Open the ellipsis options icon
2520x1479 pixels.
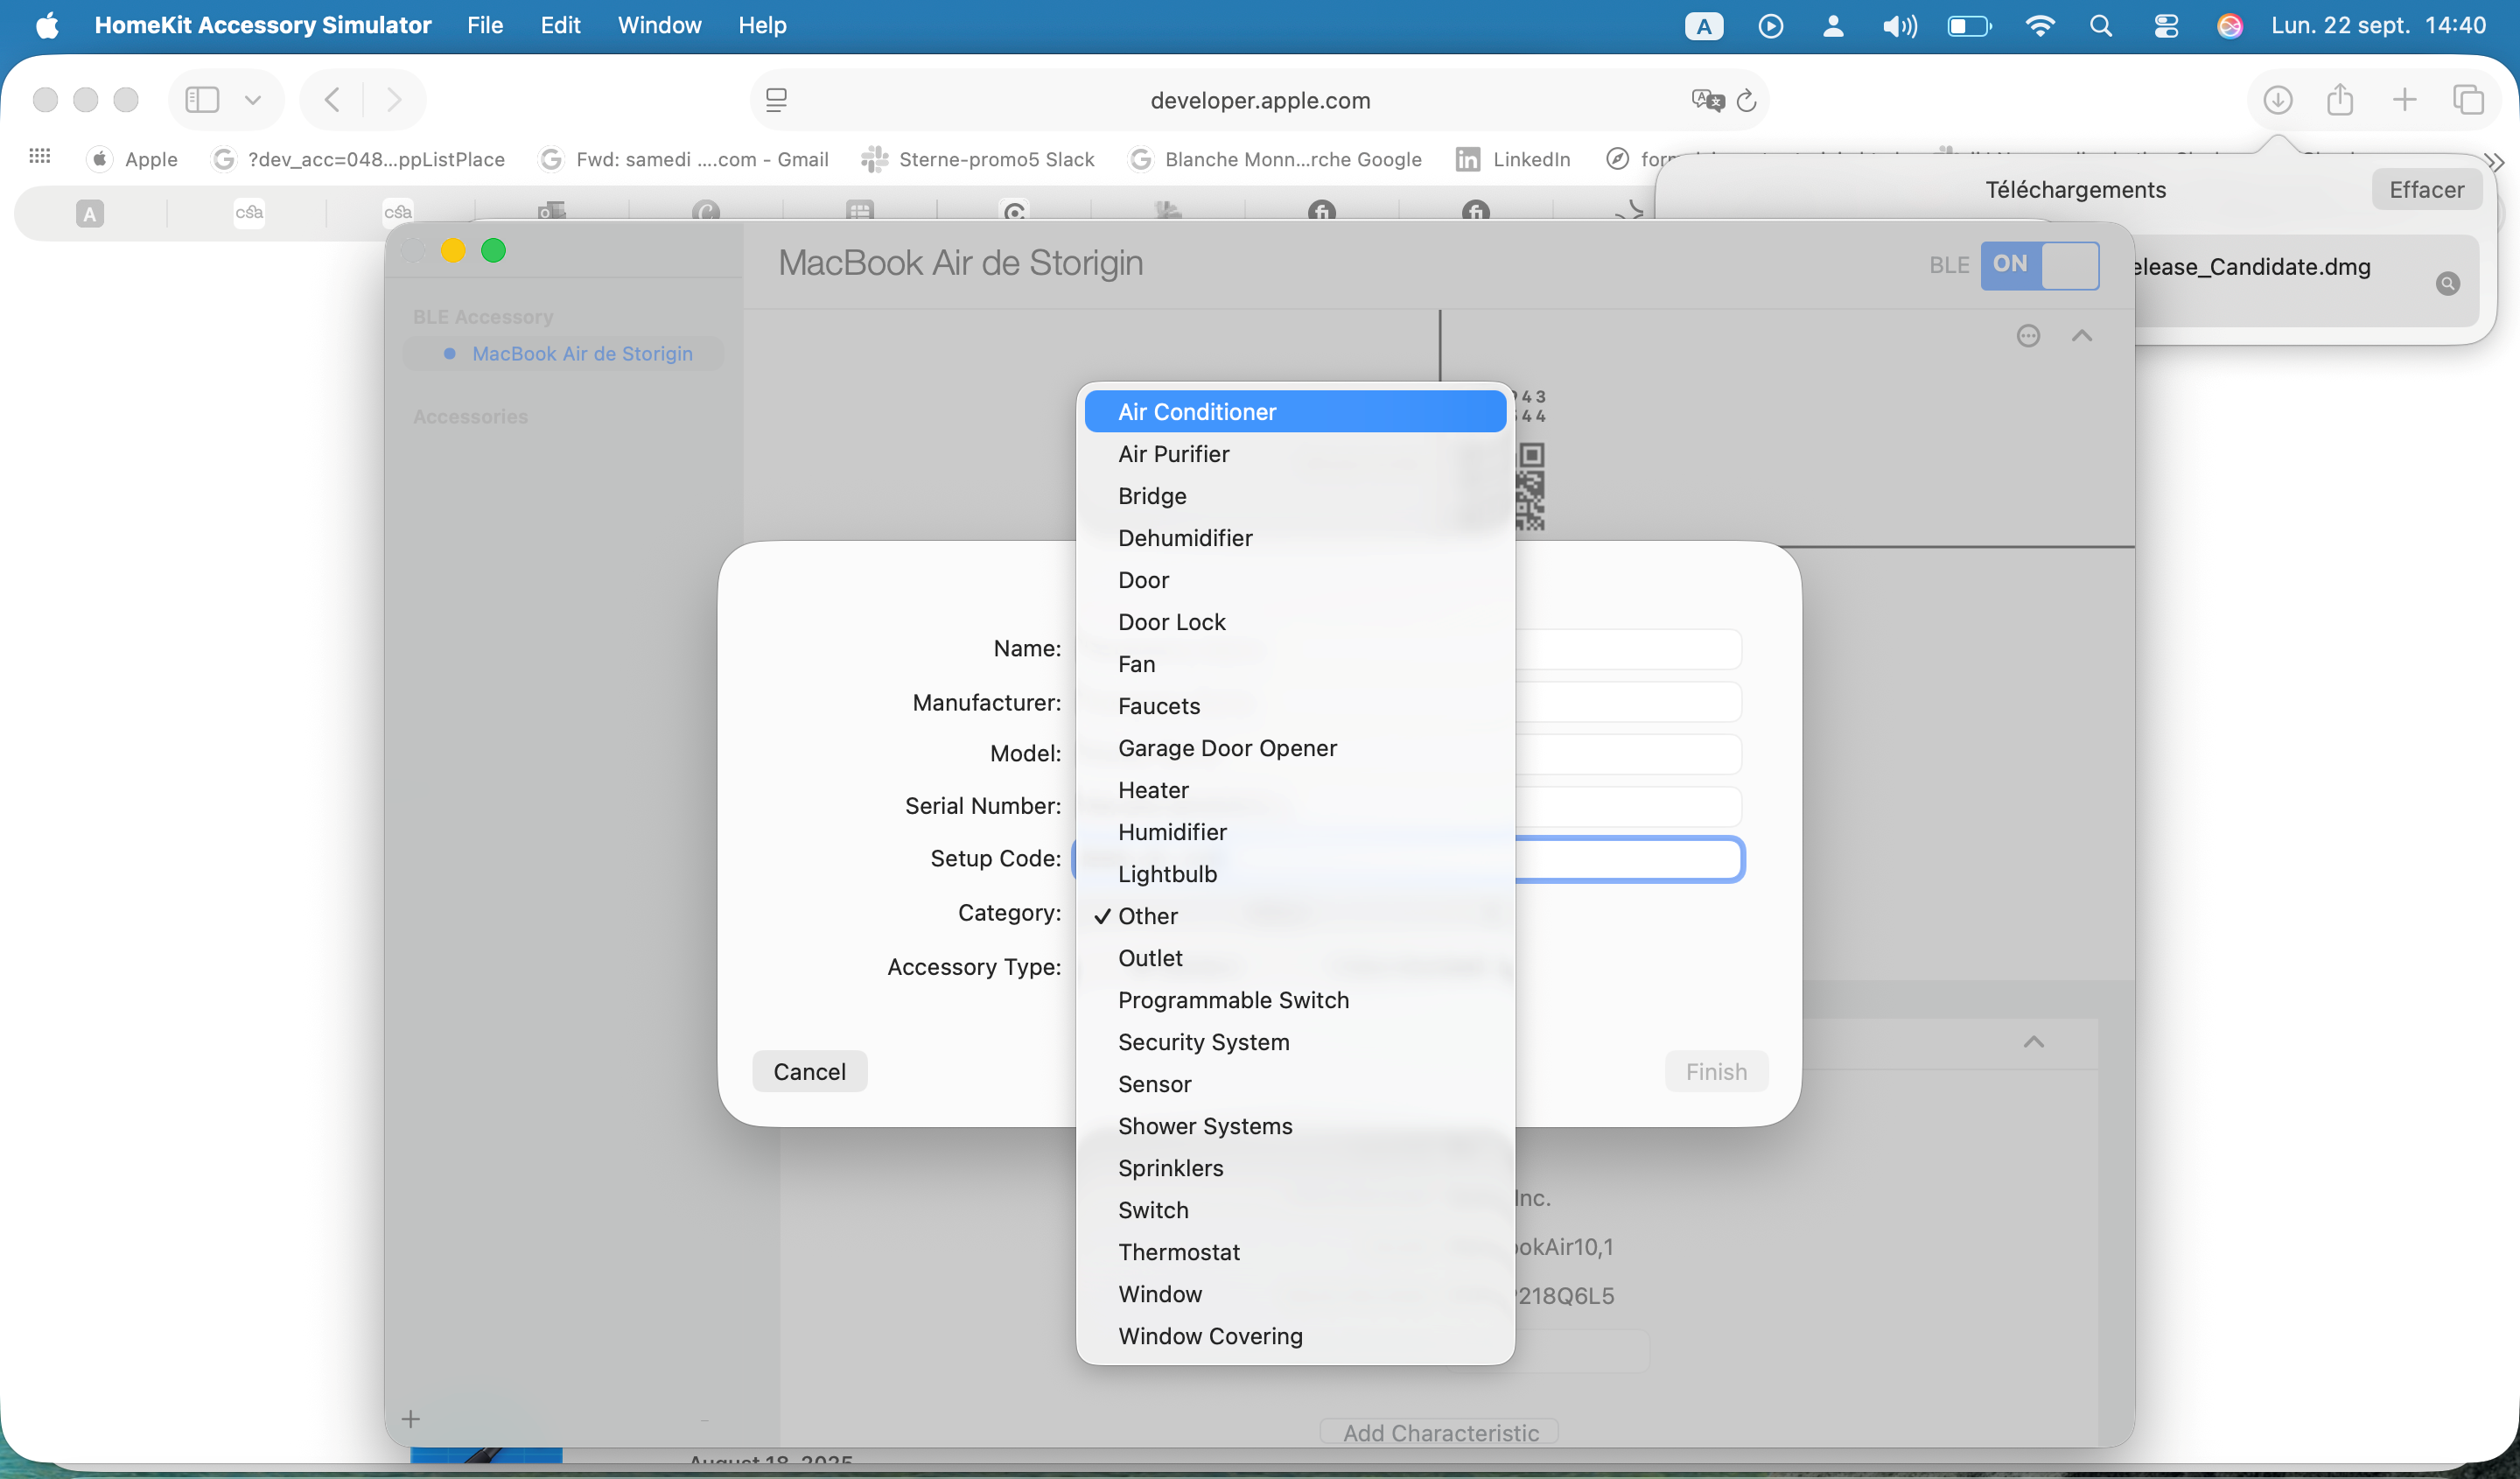click(x=2028, y=336)
